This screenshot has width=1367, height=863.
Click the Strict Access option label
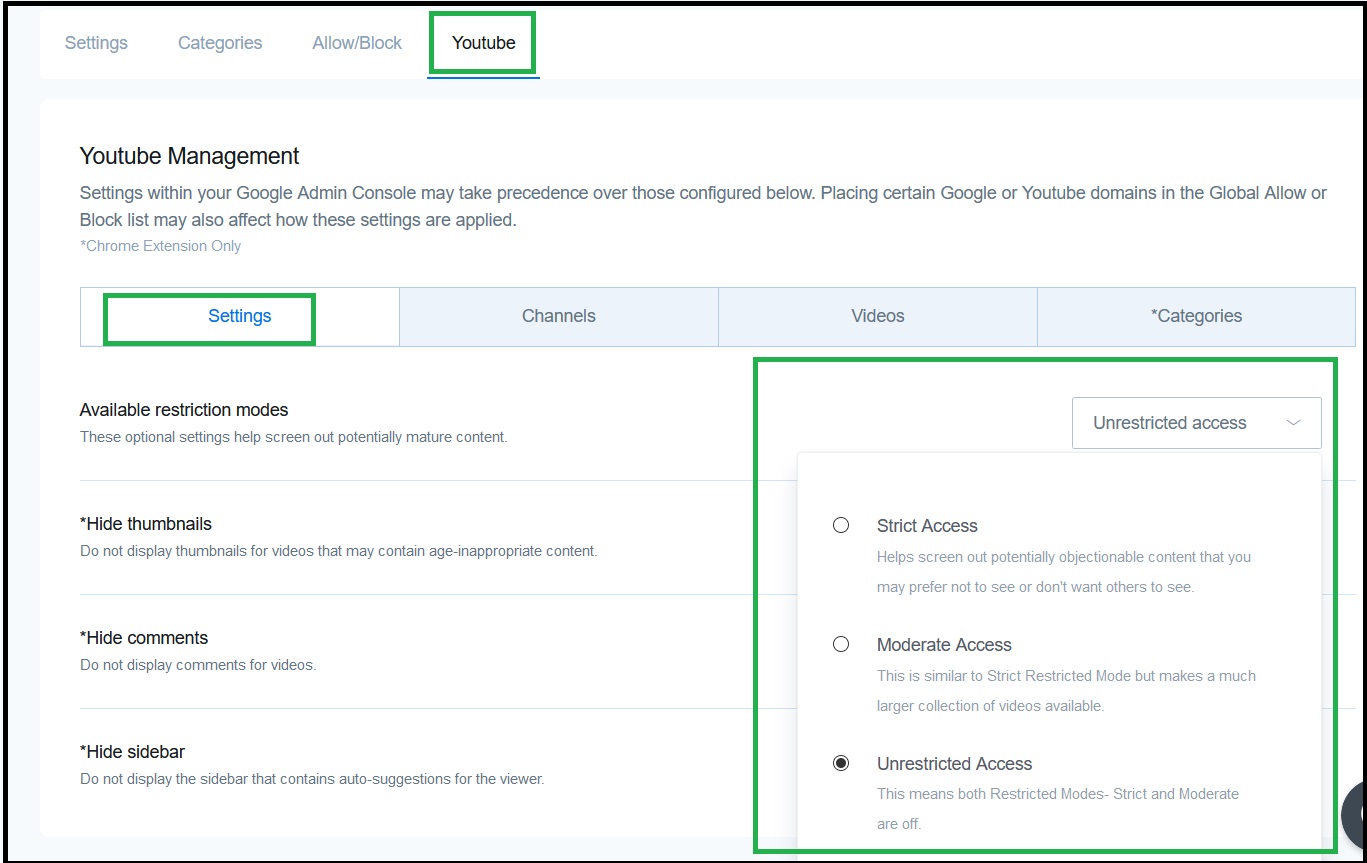927,526
